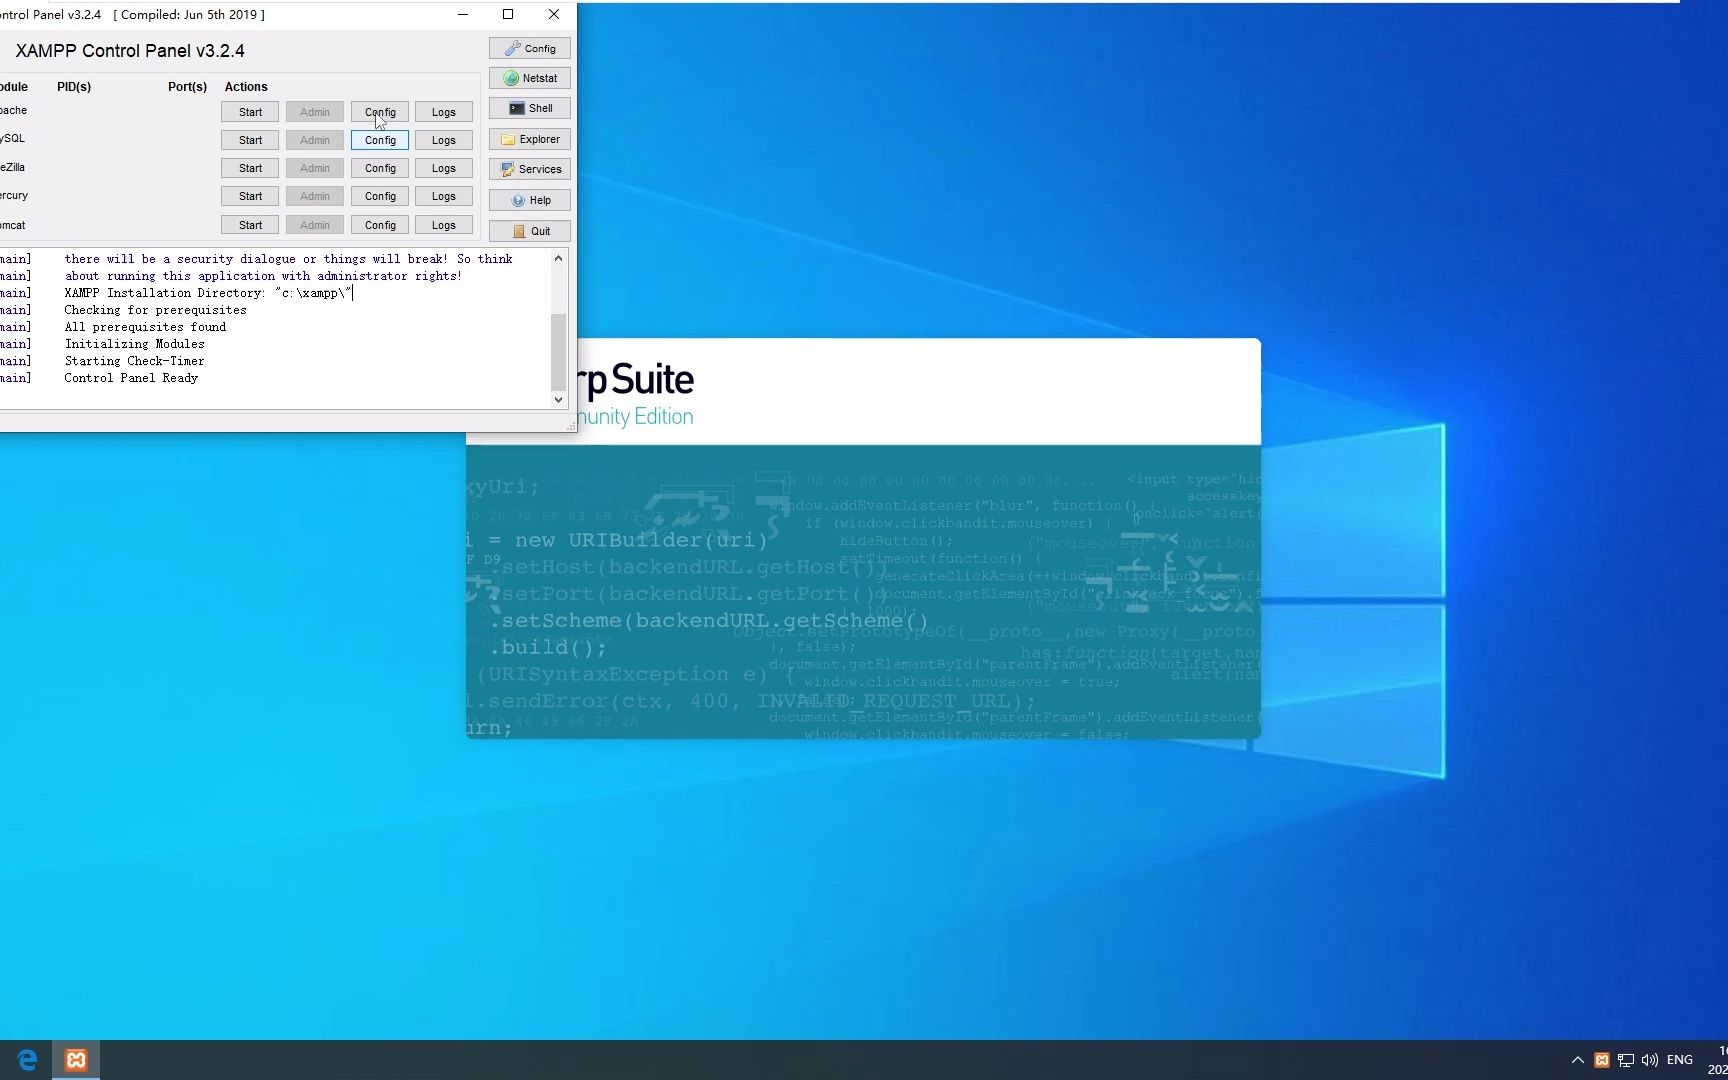Click log line 'Control Panel Ready'
Screen dimensions: 1728x1080
(x=131, y=378)
